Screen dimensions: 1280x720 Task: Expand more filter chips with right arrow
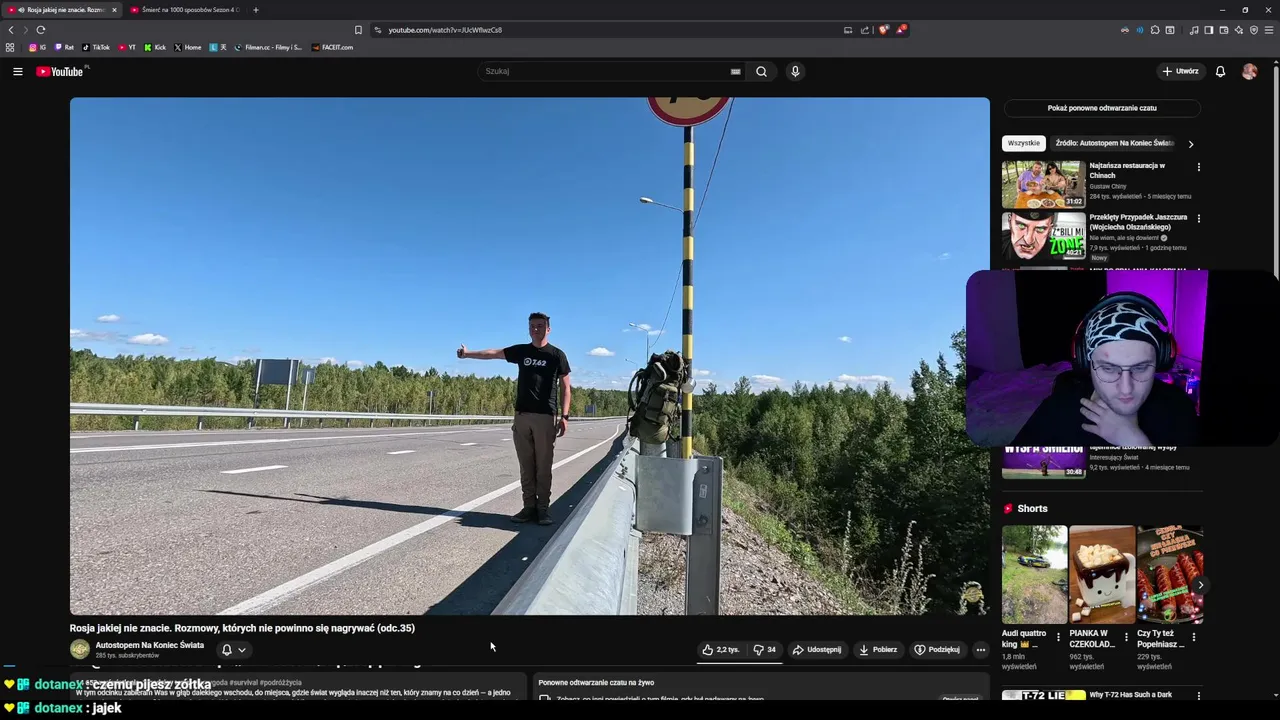(1190, 144)
